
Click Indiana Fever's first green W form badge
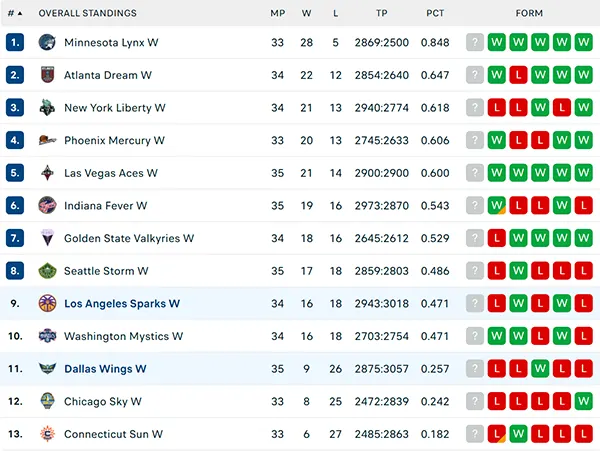coord(497,205)
